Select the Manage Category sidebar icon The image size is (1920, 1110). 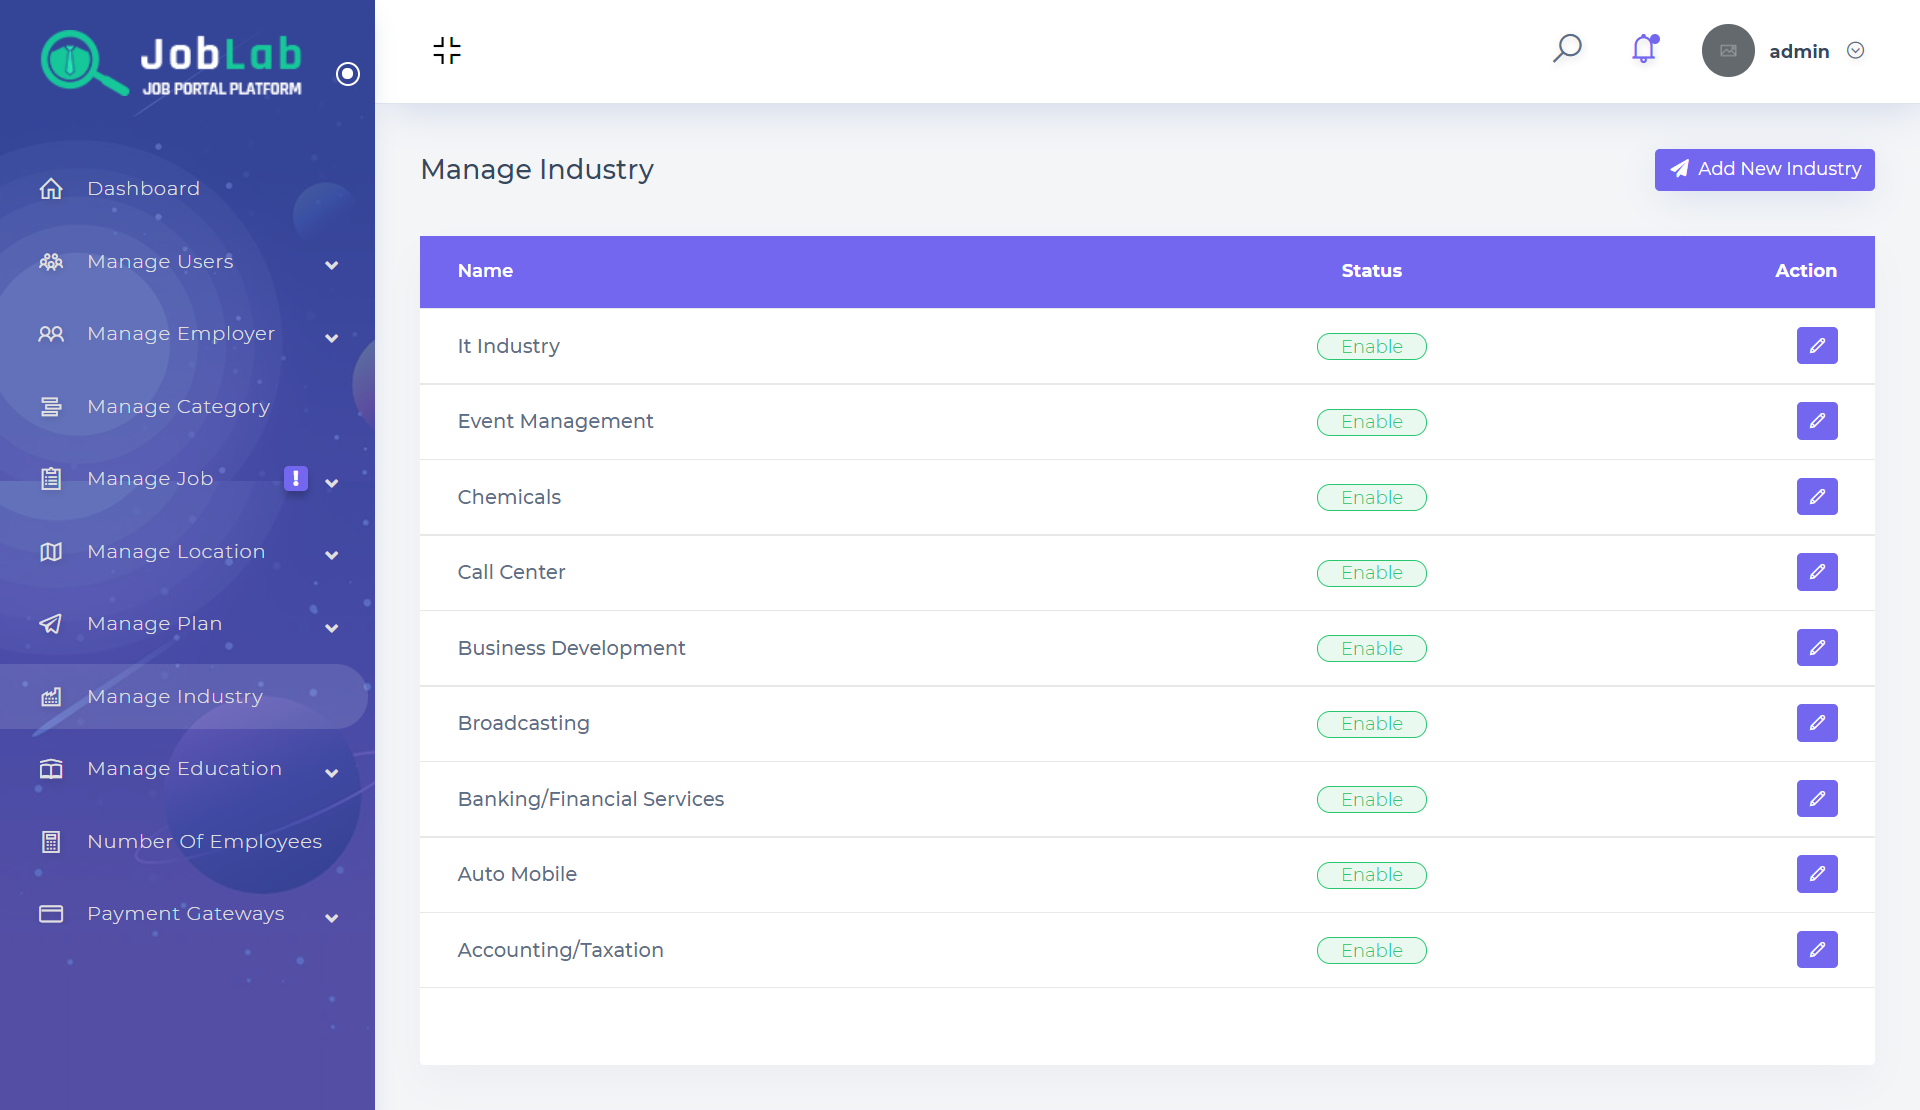pyautogui.click(x=51, y=406)
